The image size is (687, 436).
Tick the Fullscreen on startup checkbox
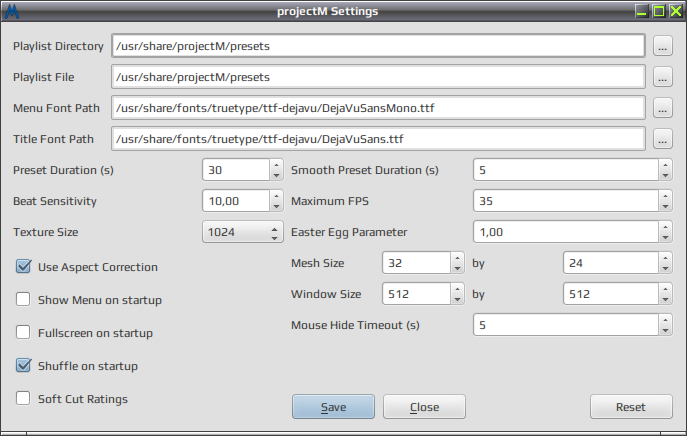click(x=23, y=332)
